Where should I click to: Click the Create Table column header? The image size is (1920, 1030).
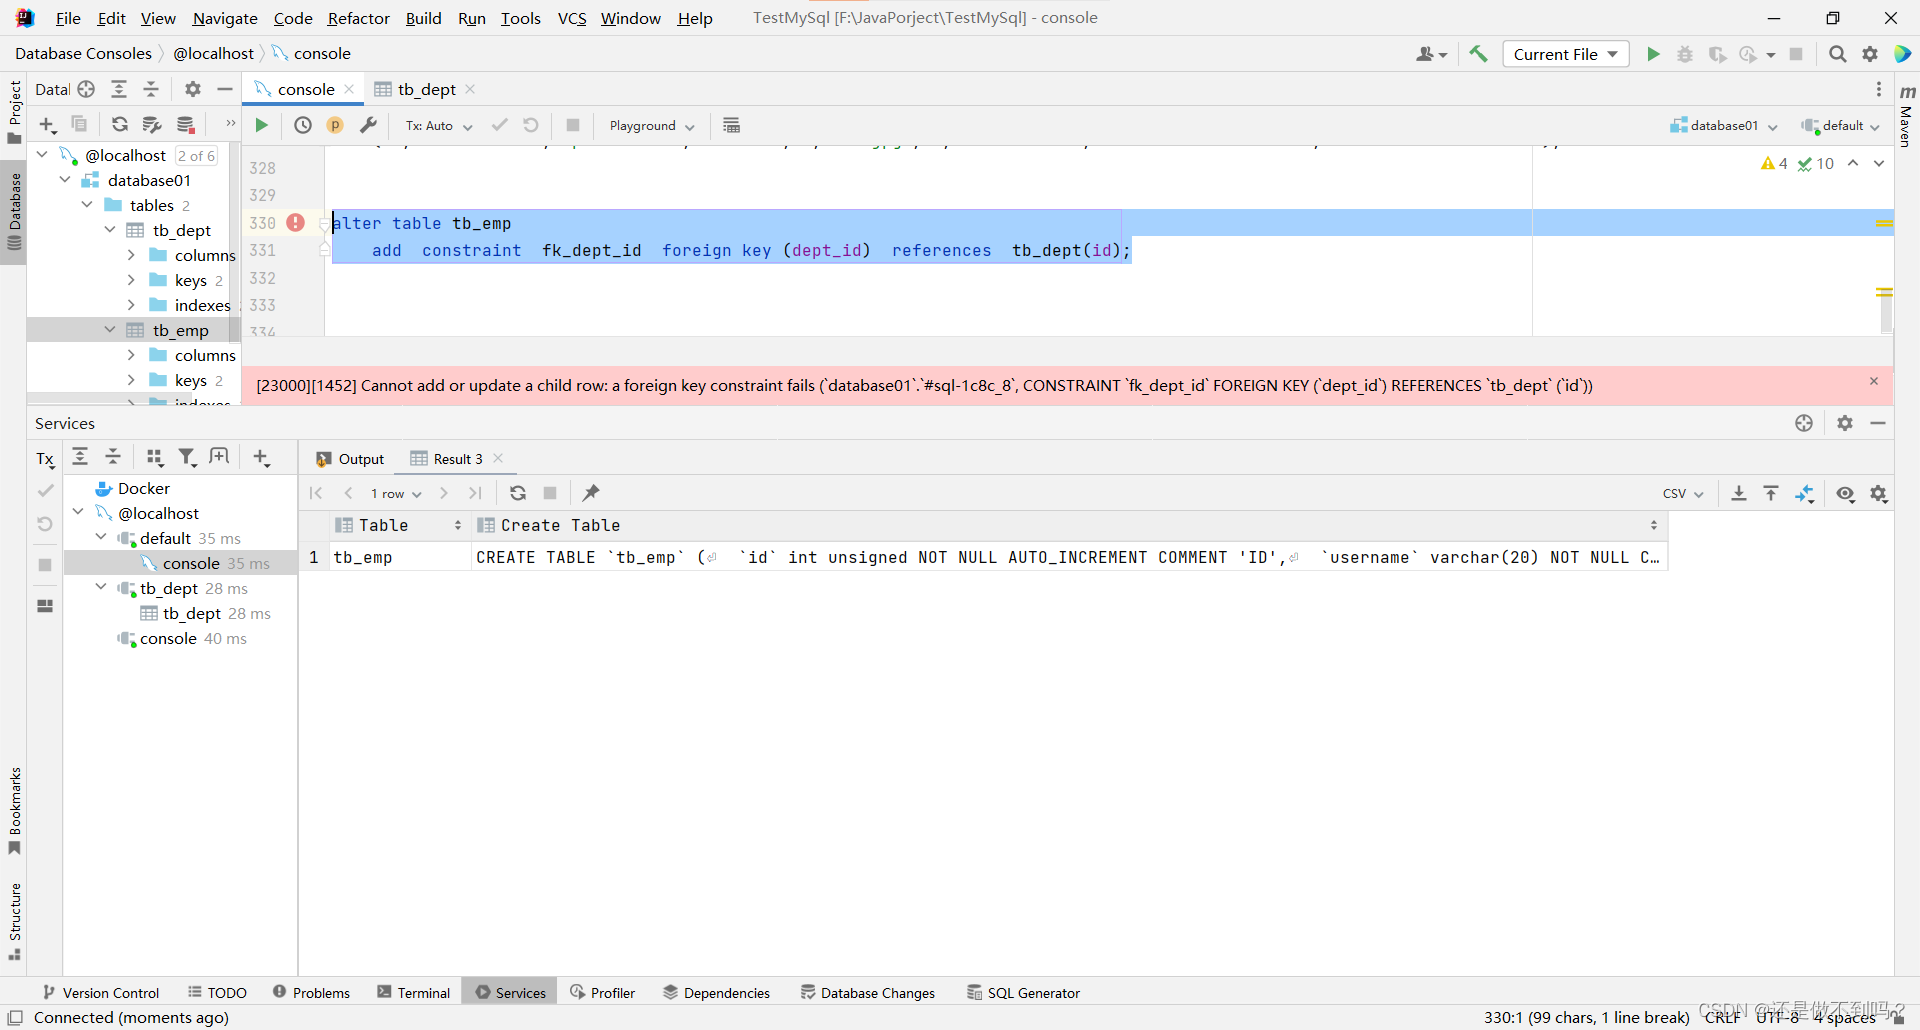coord(1070,525)
